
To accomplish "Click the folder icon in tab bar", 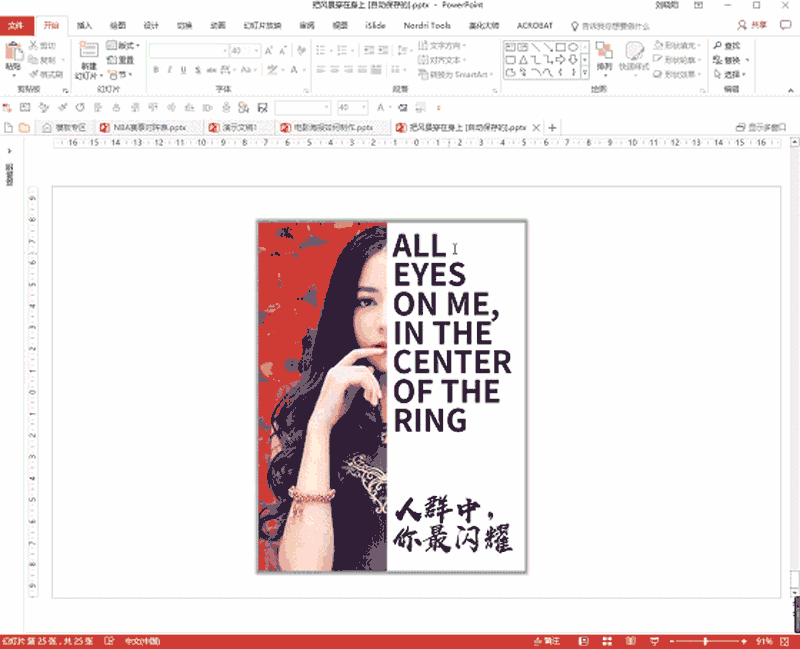I will [x=24, y=127].
